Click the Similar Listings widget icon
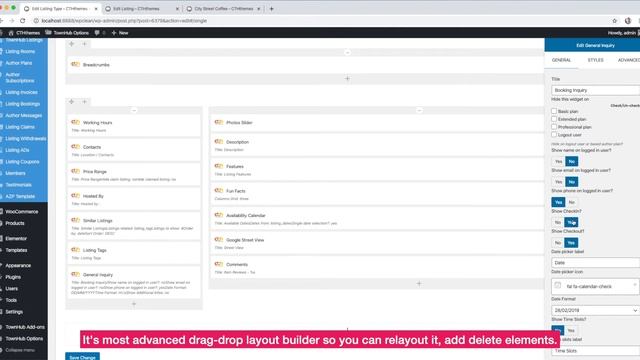 (76, 220)
